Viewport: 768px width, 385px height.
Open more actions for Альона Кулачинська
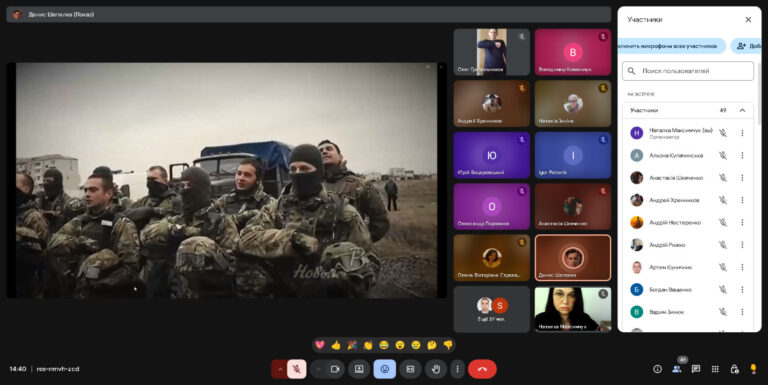[x=742, y=155]
